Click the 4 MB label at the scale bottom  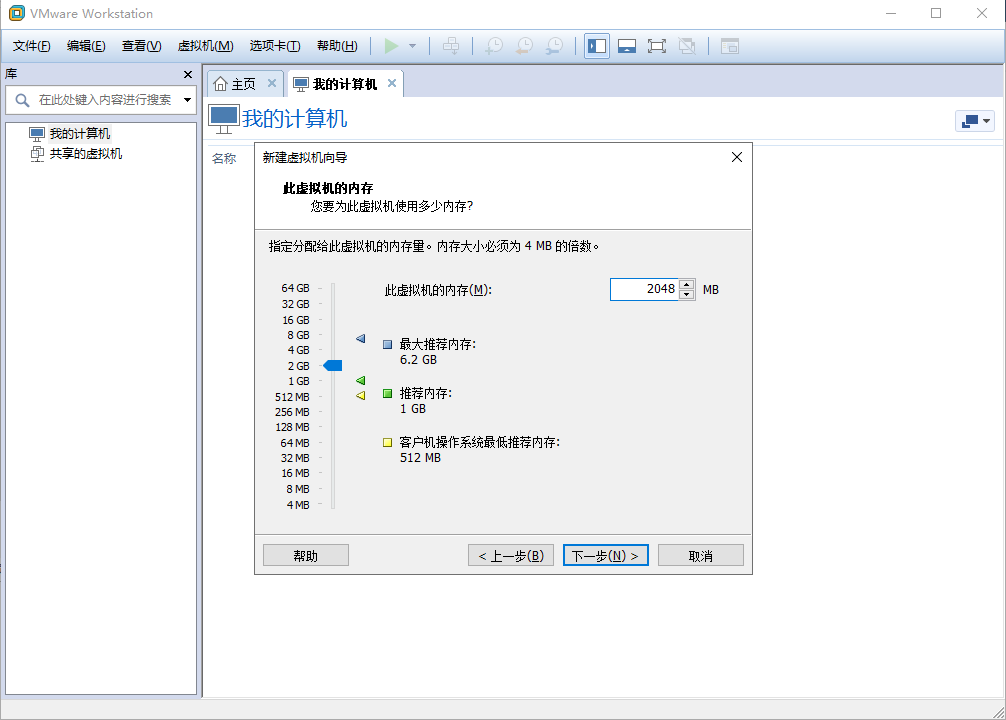coord(298,505)
